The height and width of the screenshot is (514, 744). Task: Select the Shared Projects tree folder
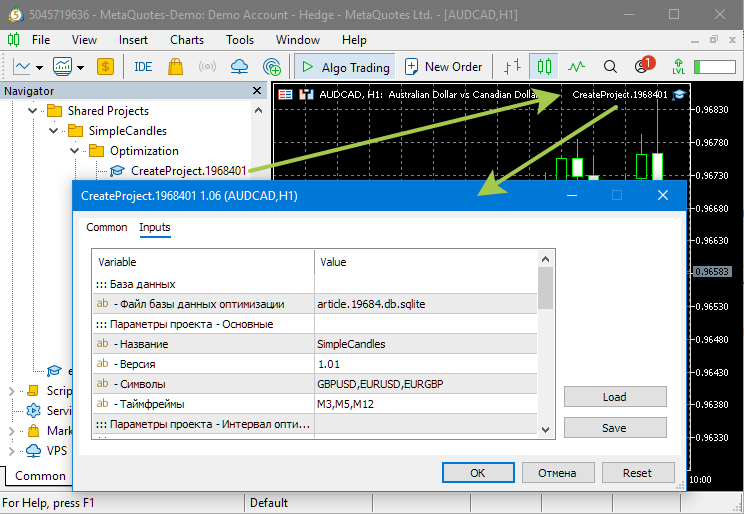pos(98,111)
